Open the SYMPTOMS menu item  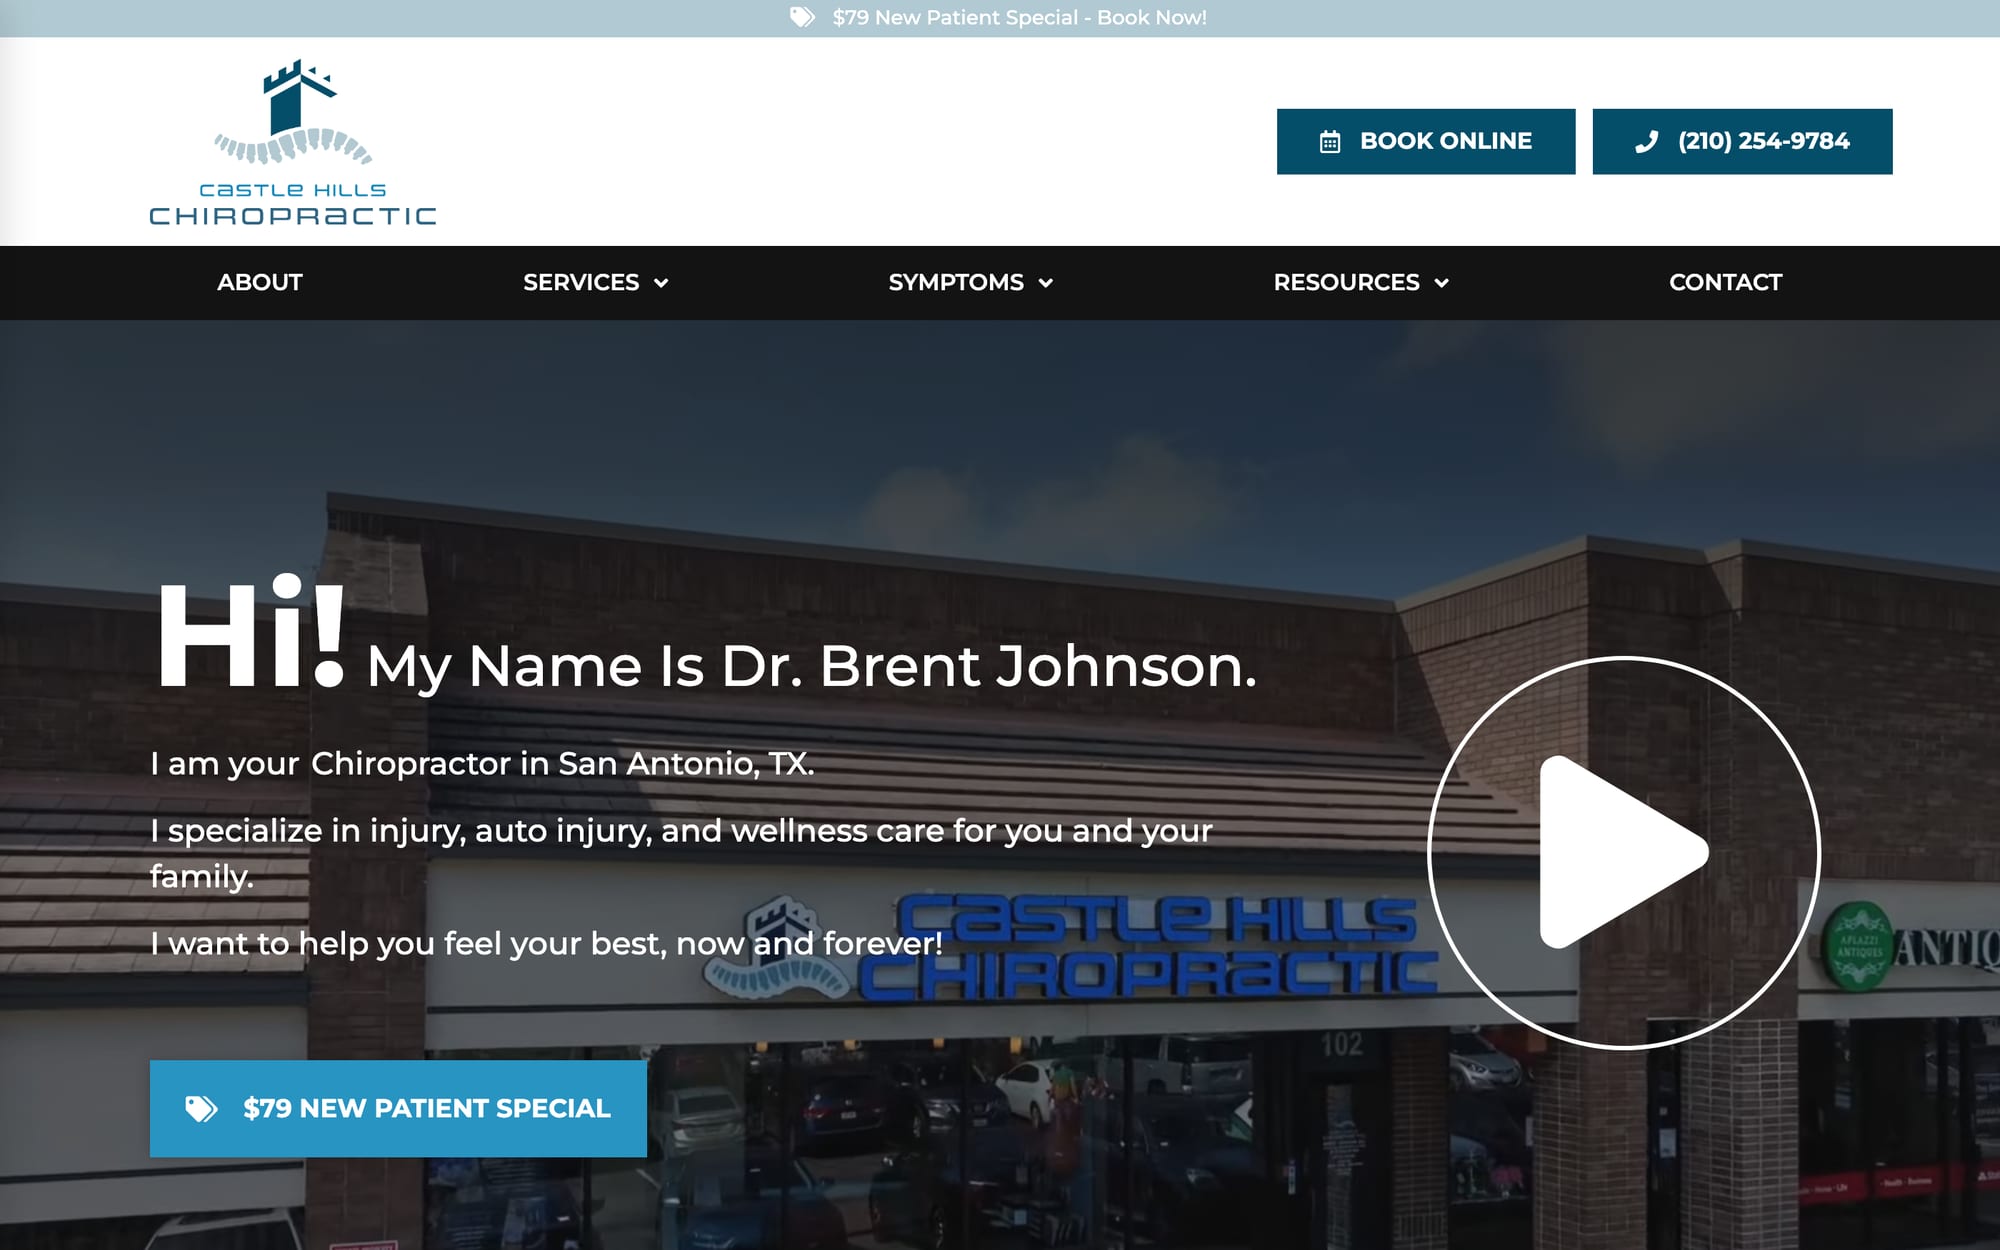(956, 282)
